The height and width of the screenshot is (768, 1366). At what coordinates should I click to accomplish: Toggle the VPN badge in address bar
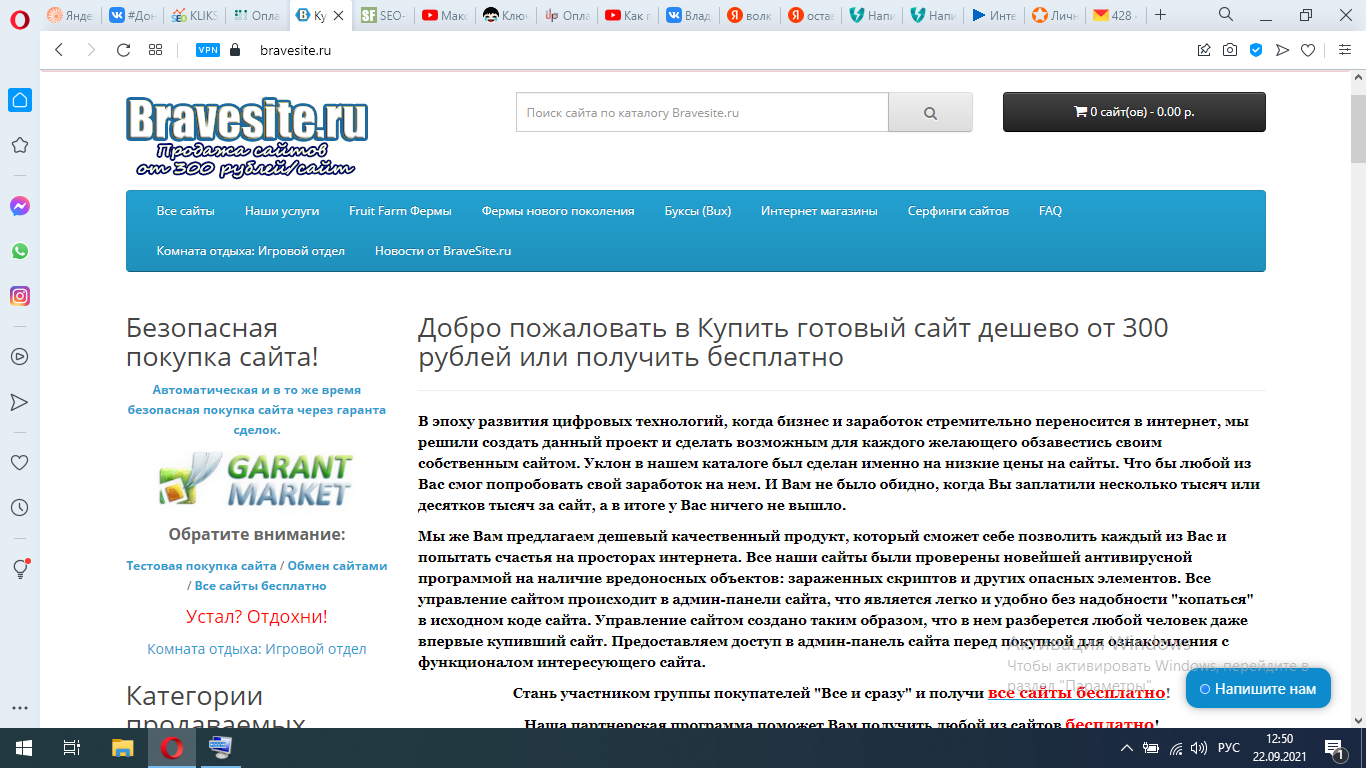coord(208,50)
